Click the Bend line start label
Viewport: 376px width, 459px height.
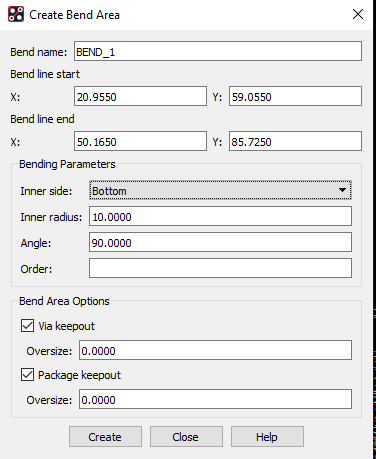click(x=45, y=74)
